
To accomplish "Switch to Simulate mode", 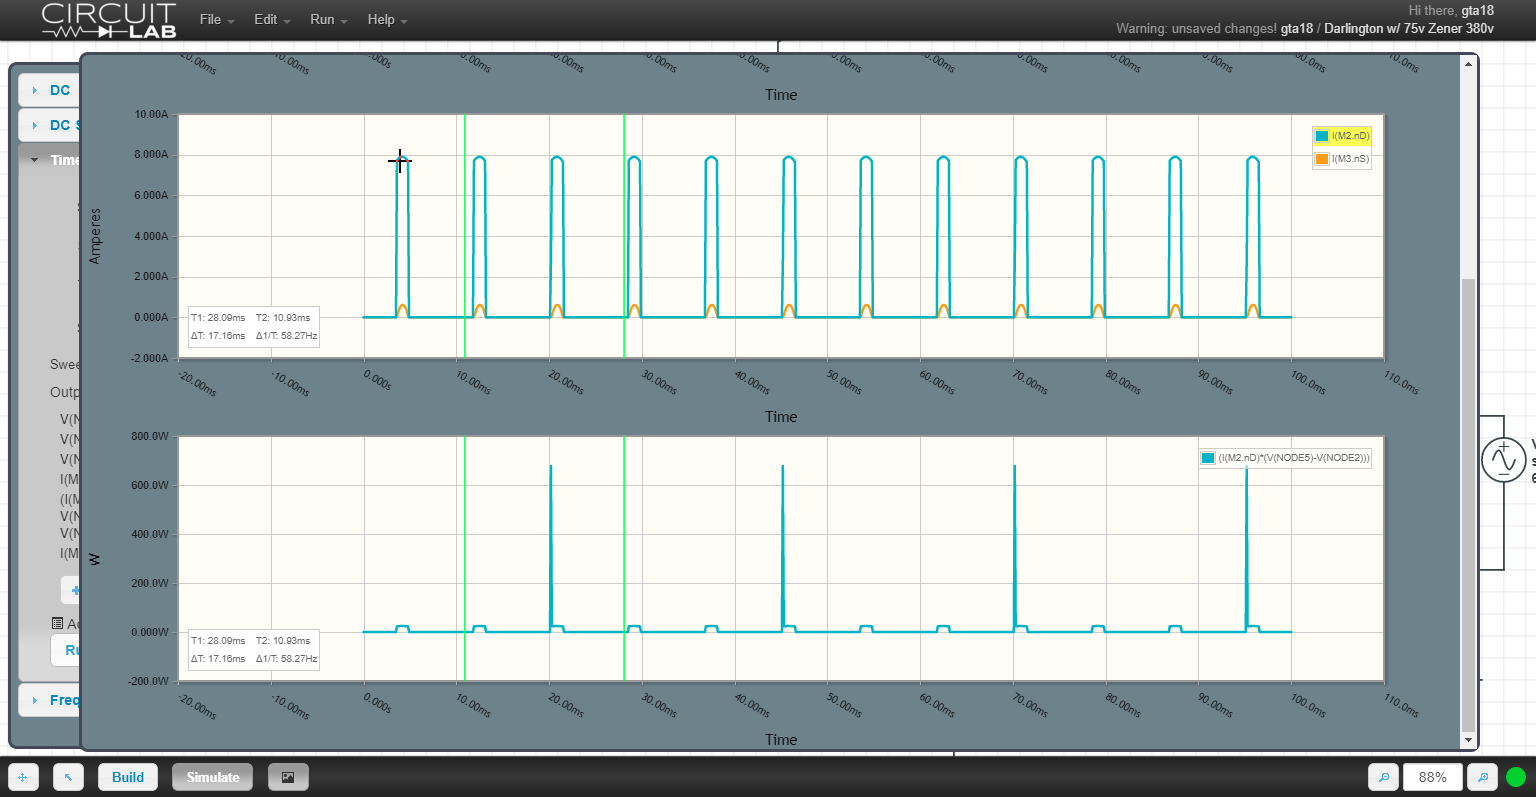I will 213,777.
